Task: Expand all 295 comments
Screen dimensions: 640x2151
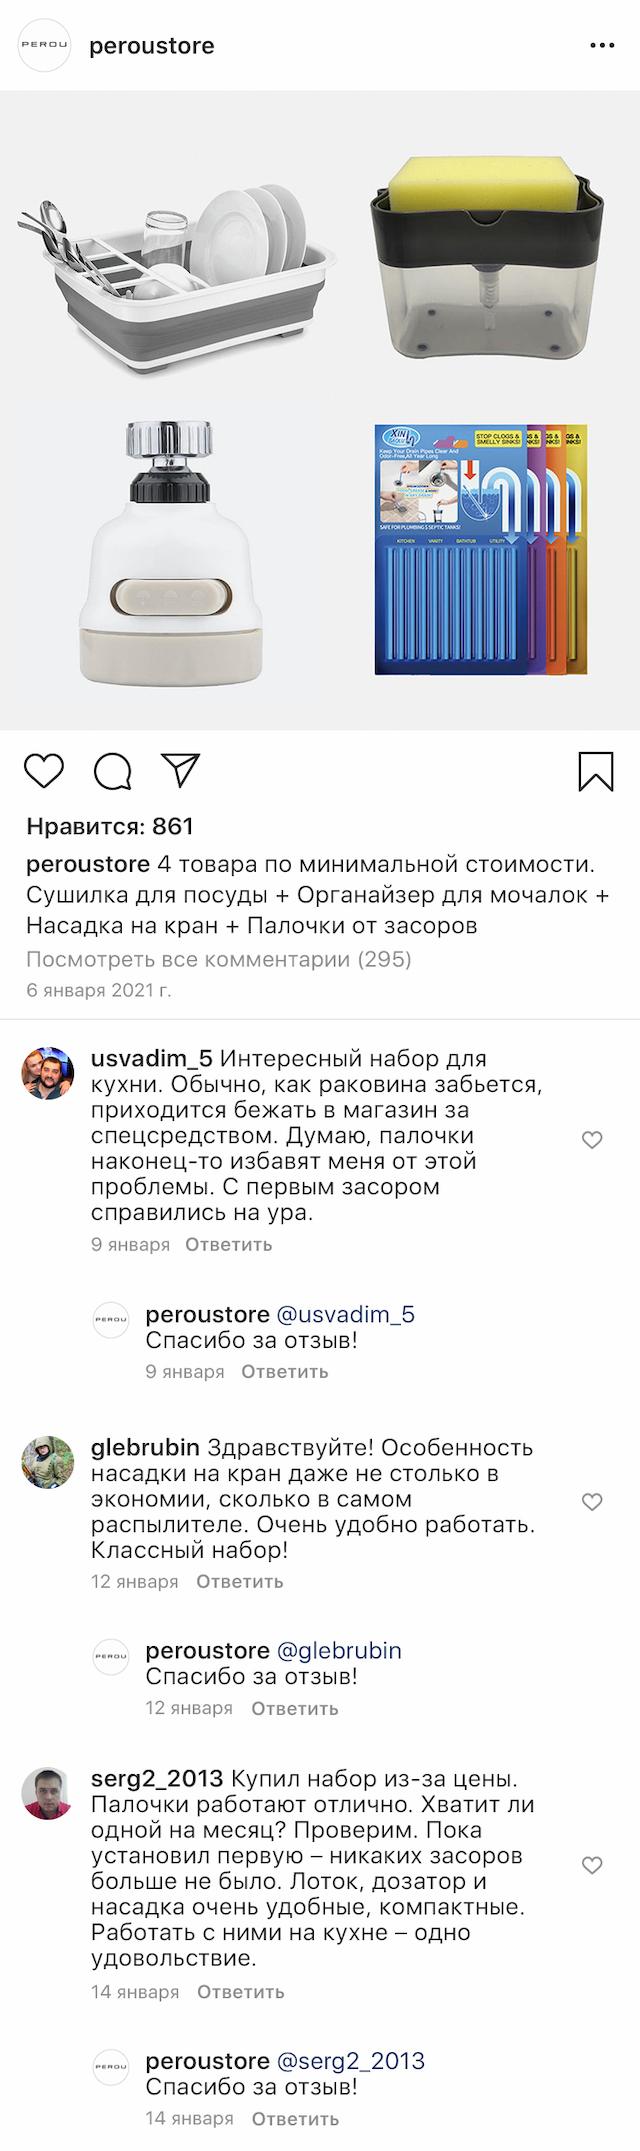Action: (219, 960)
